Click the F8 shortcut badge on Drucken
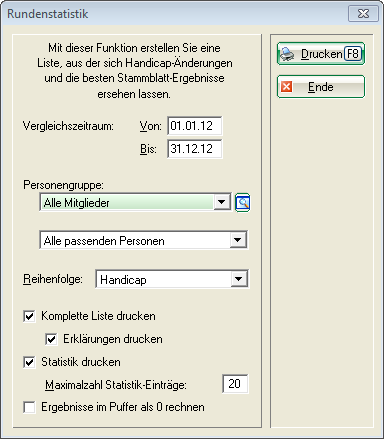This screenshot has width=384, height=439. pyautogui.click(x=353, y=54)
